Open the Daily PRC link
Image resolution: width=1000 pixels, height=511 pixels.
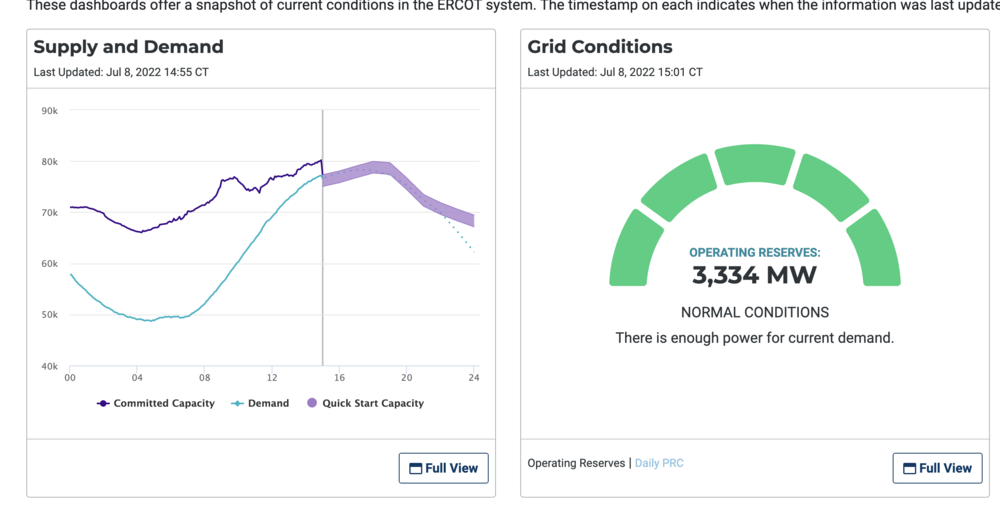click(659, 463)
